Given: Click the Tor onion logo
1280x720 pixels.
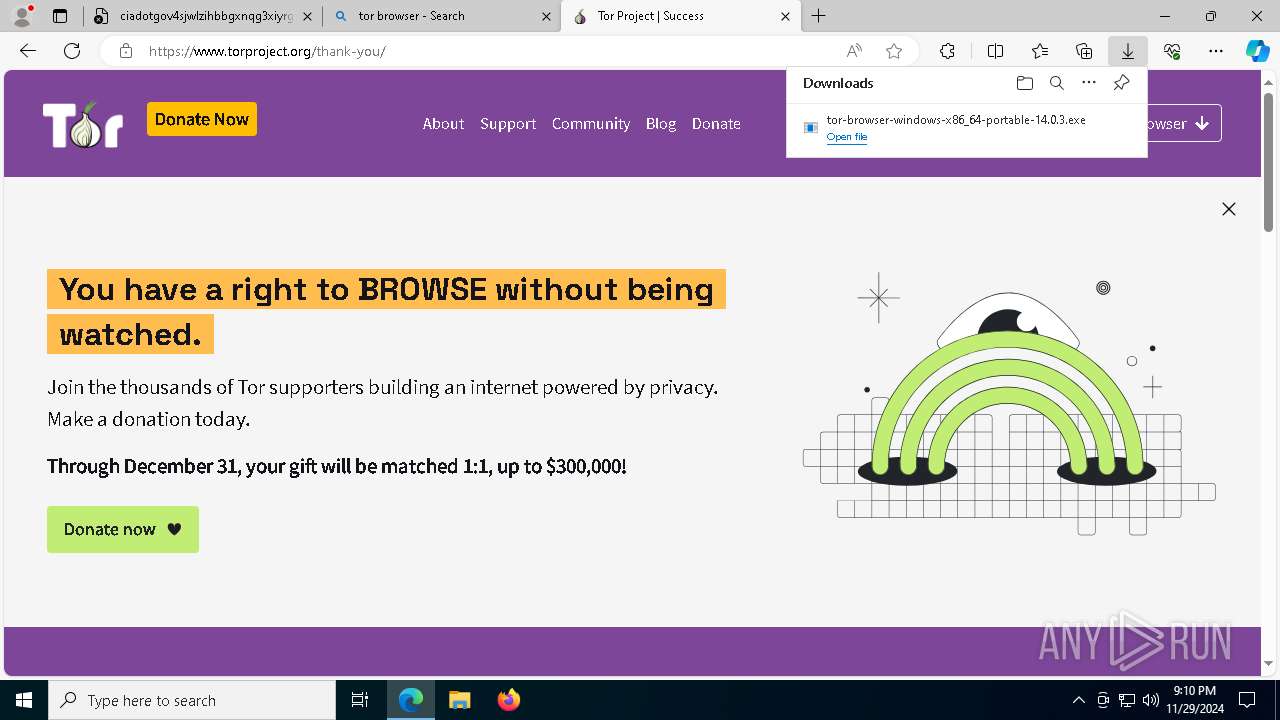Looking at the screenshot, I should pyautogui.click(x=83, y=124).
